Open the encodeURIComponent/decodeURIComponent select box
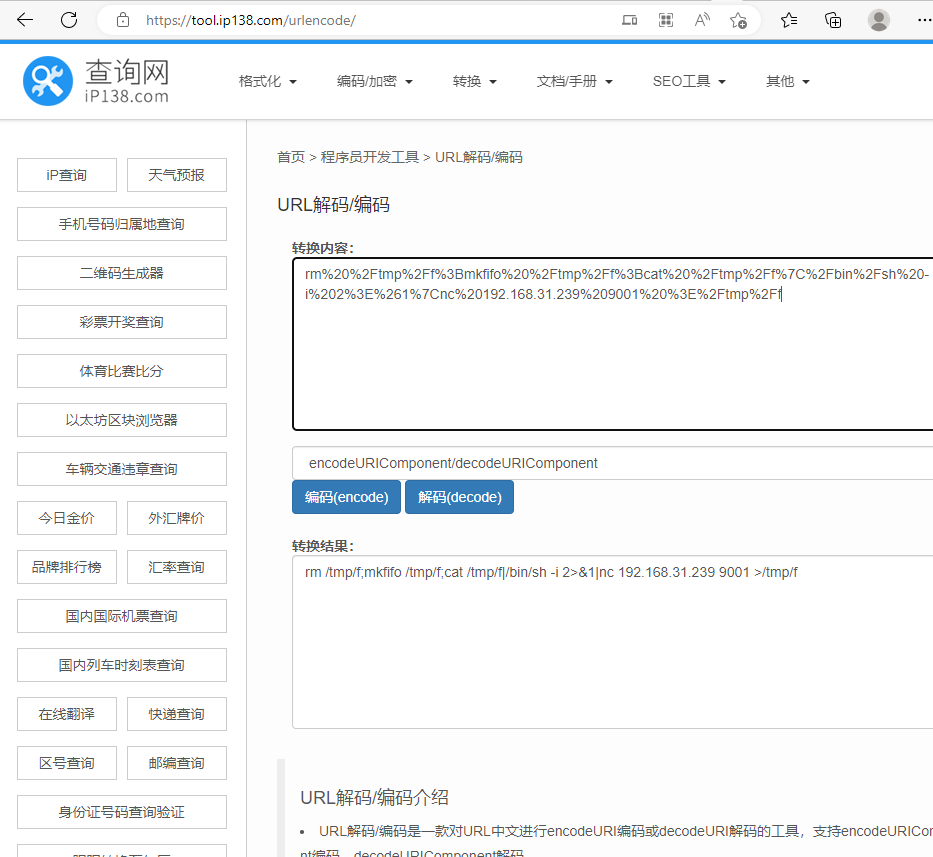 pos(612,463)
